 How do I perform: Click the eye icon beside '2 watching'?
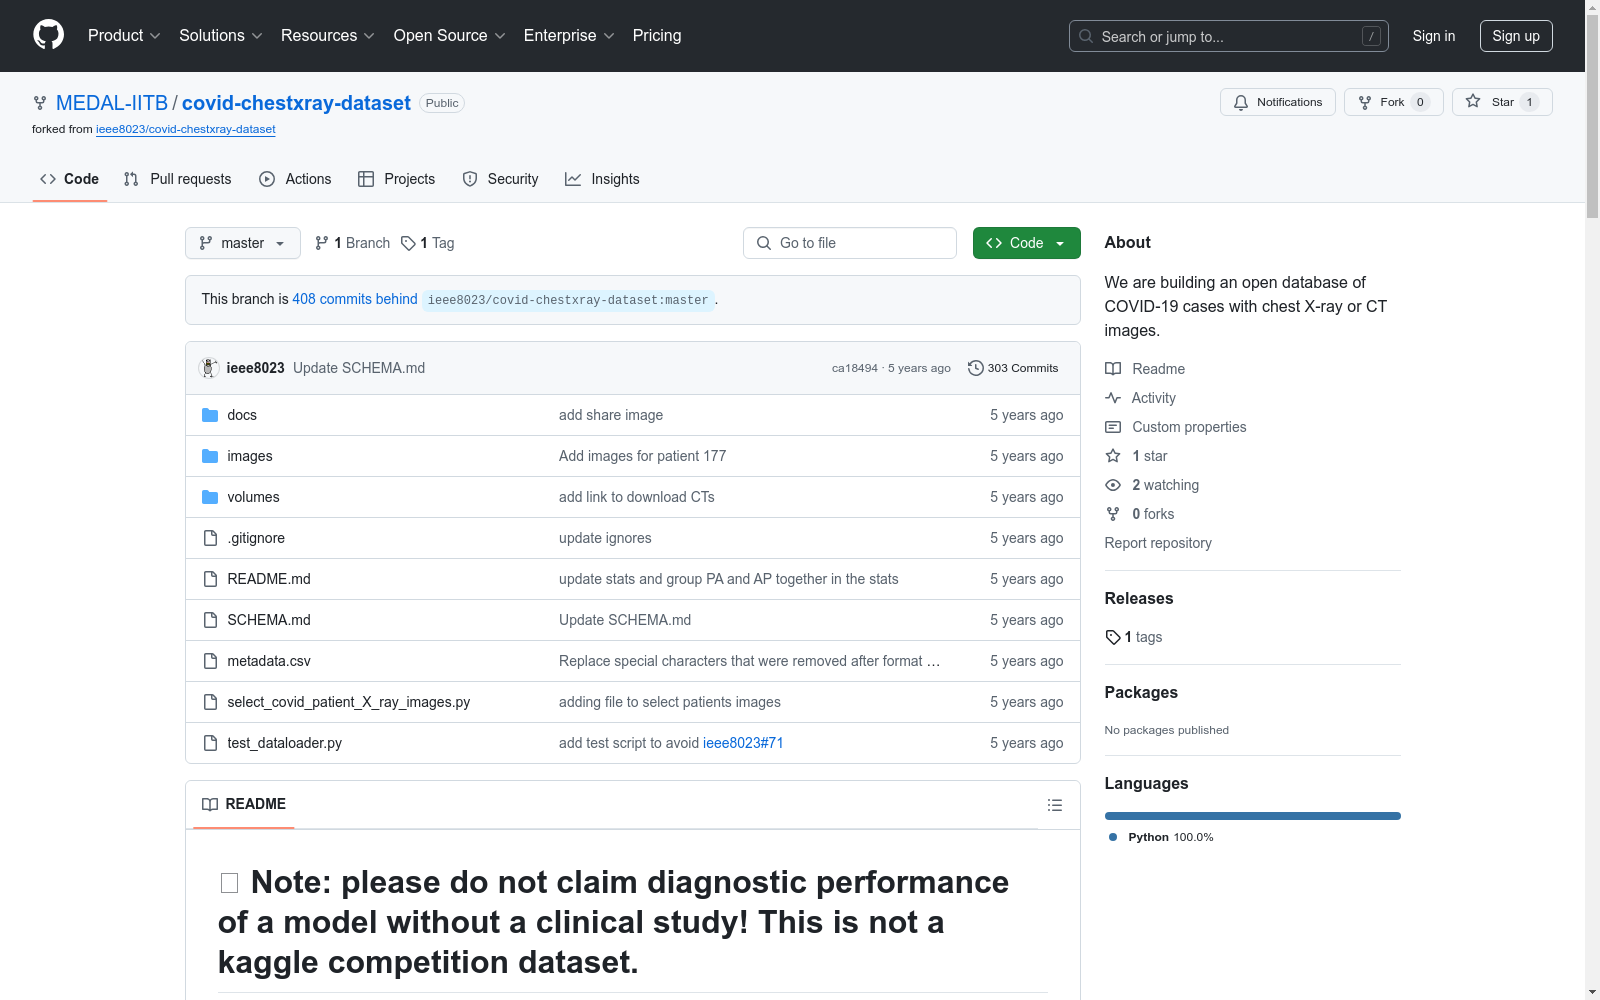(1113, 485)
